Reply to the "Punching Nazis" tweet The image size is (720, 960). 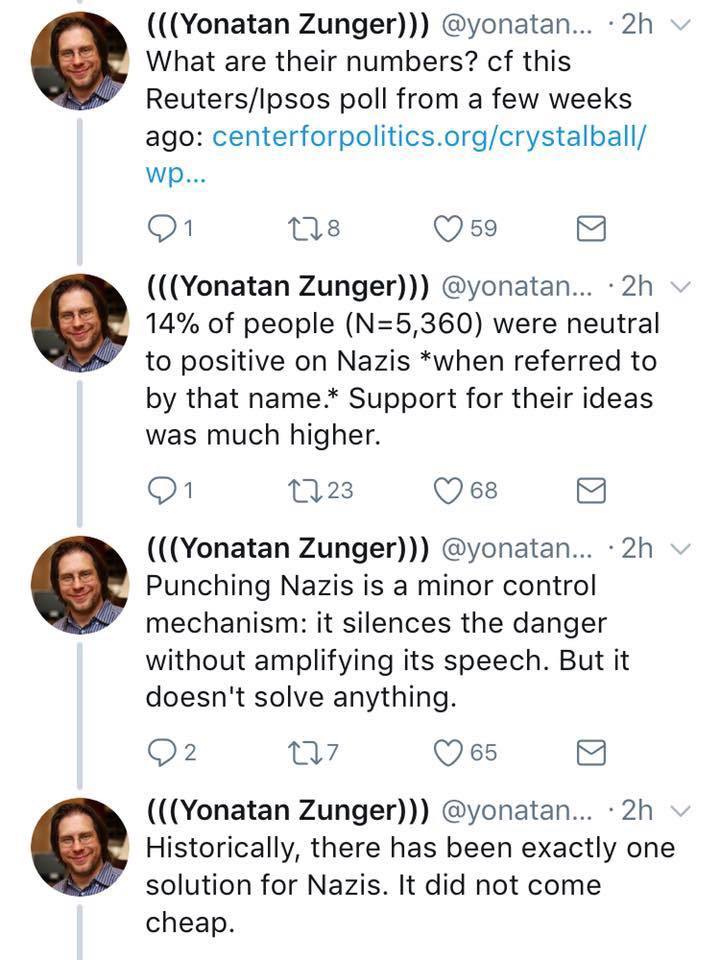[162, 752]
